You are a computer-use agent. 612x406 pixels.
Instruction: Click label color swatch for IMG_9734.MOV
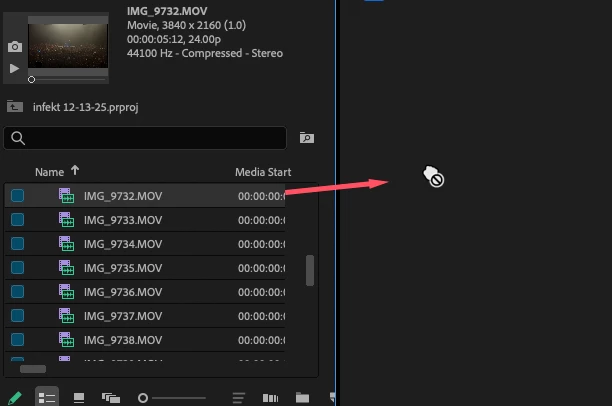pyautogui.click(x=18, y=244)
